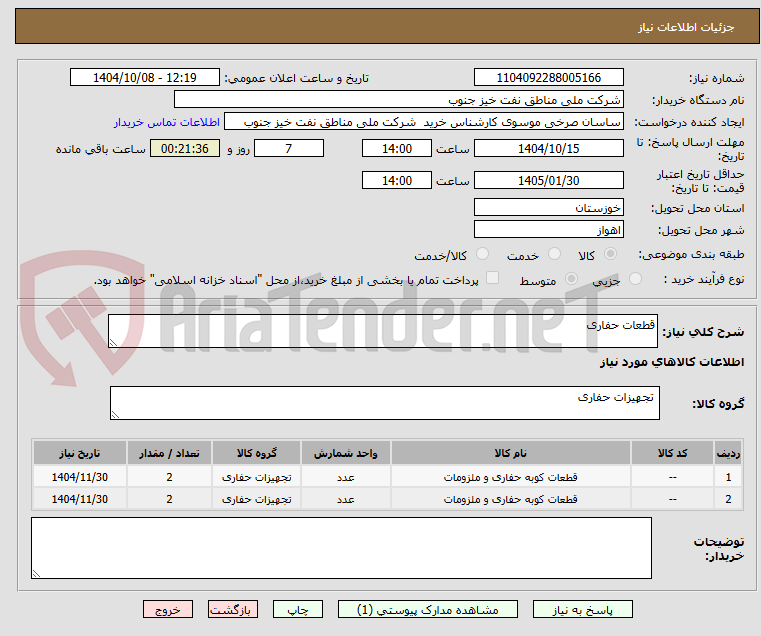
Task: Open اطلاعات تماس خریدار link
Action: pos(167,122)
